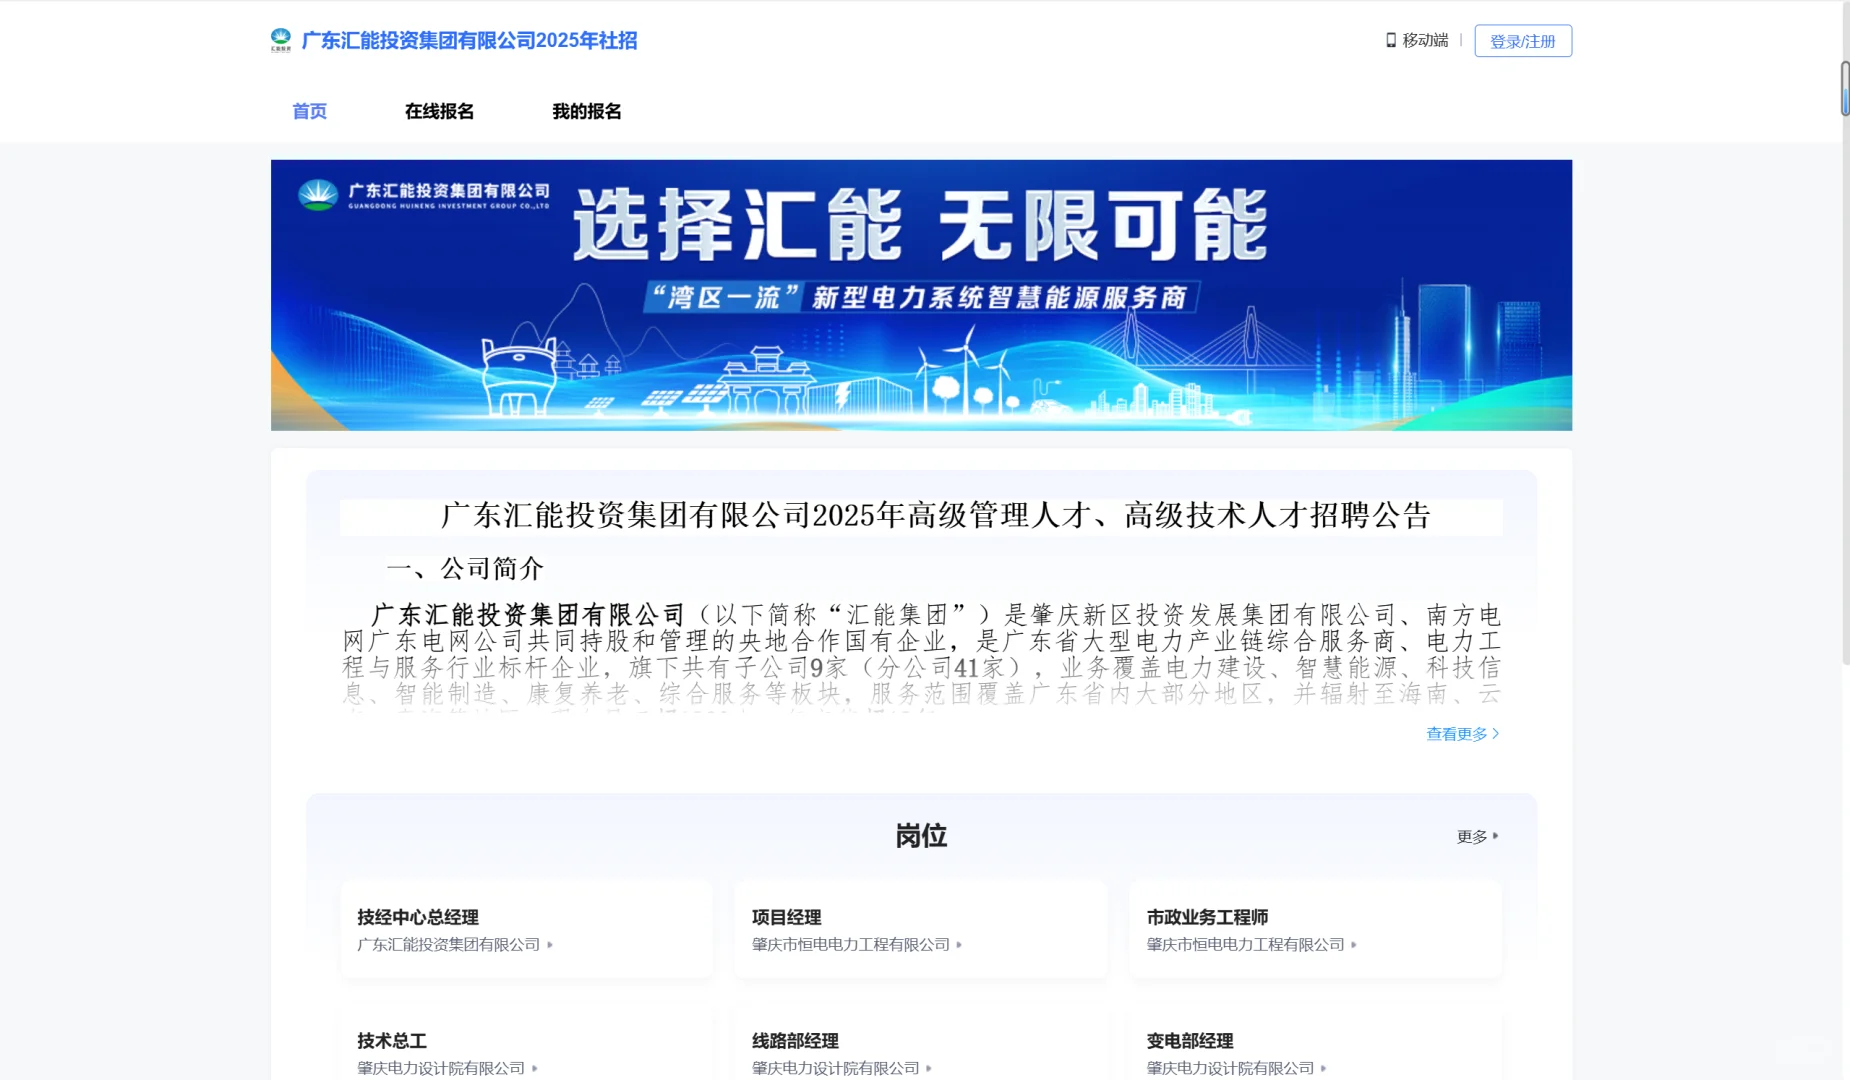Click arrow beside 肇庆电力设计院 under 线路部经理
Viewport: 1850px width, 1080px height.
pos(929,1068)
